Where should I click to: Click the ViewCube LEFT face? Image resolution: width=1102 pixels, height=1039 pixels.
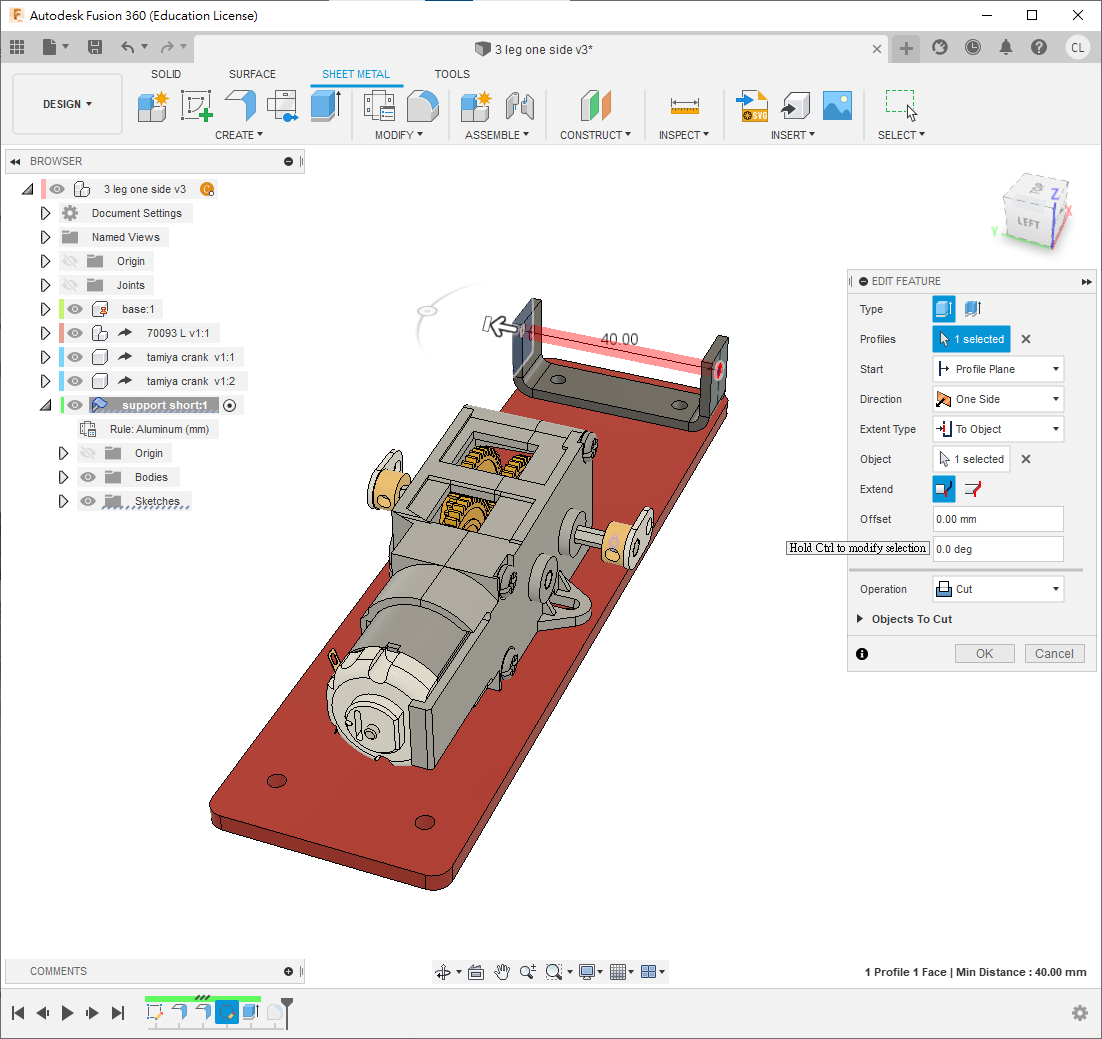[x=1028, y=221]
